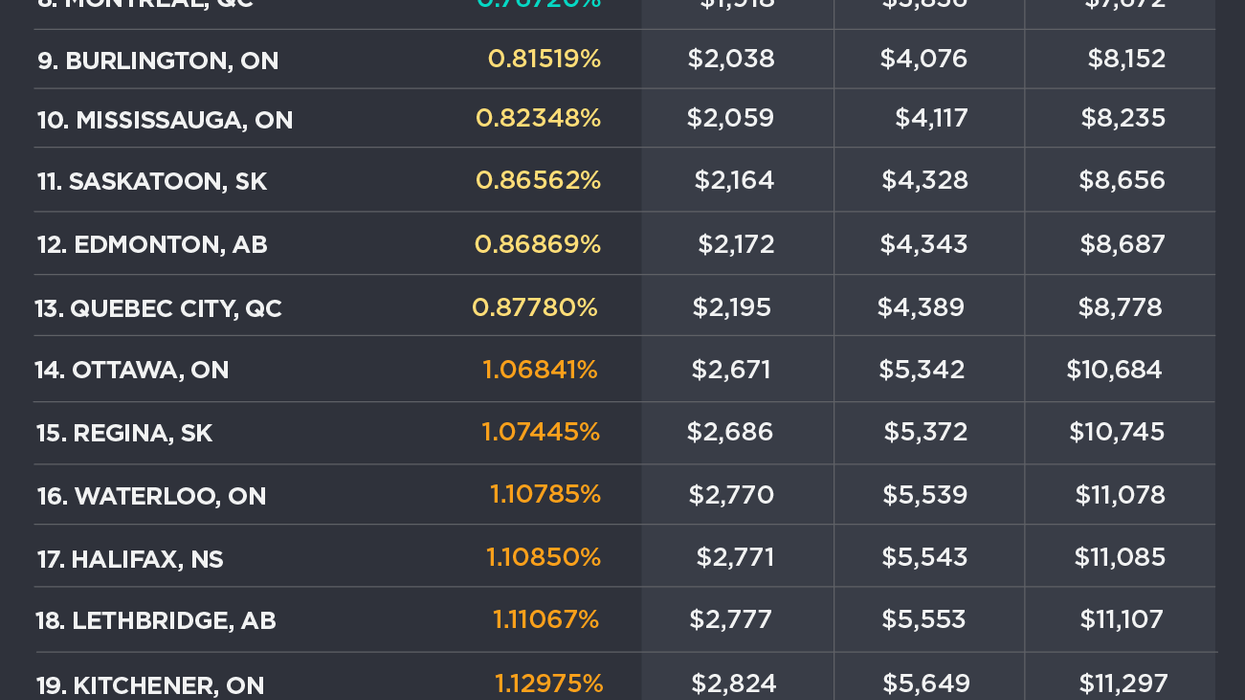Viewport: 1245px width, 700px height.
Task: Click the Halifax, NS row label
Action: coord(130,559)
